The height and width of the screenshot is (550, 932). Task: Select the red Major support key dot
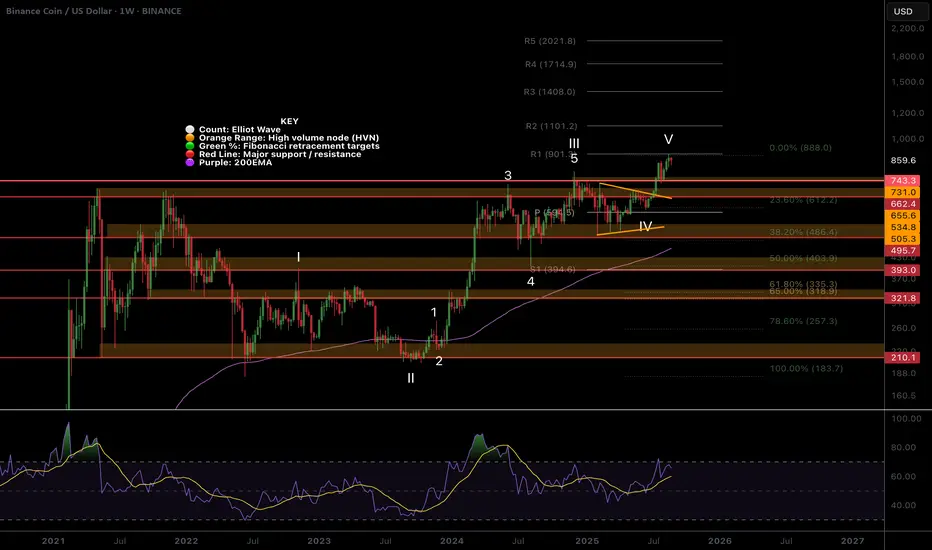click(x=190, y=154)
